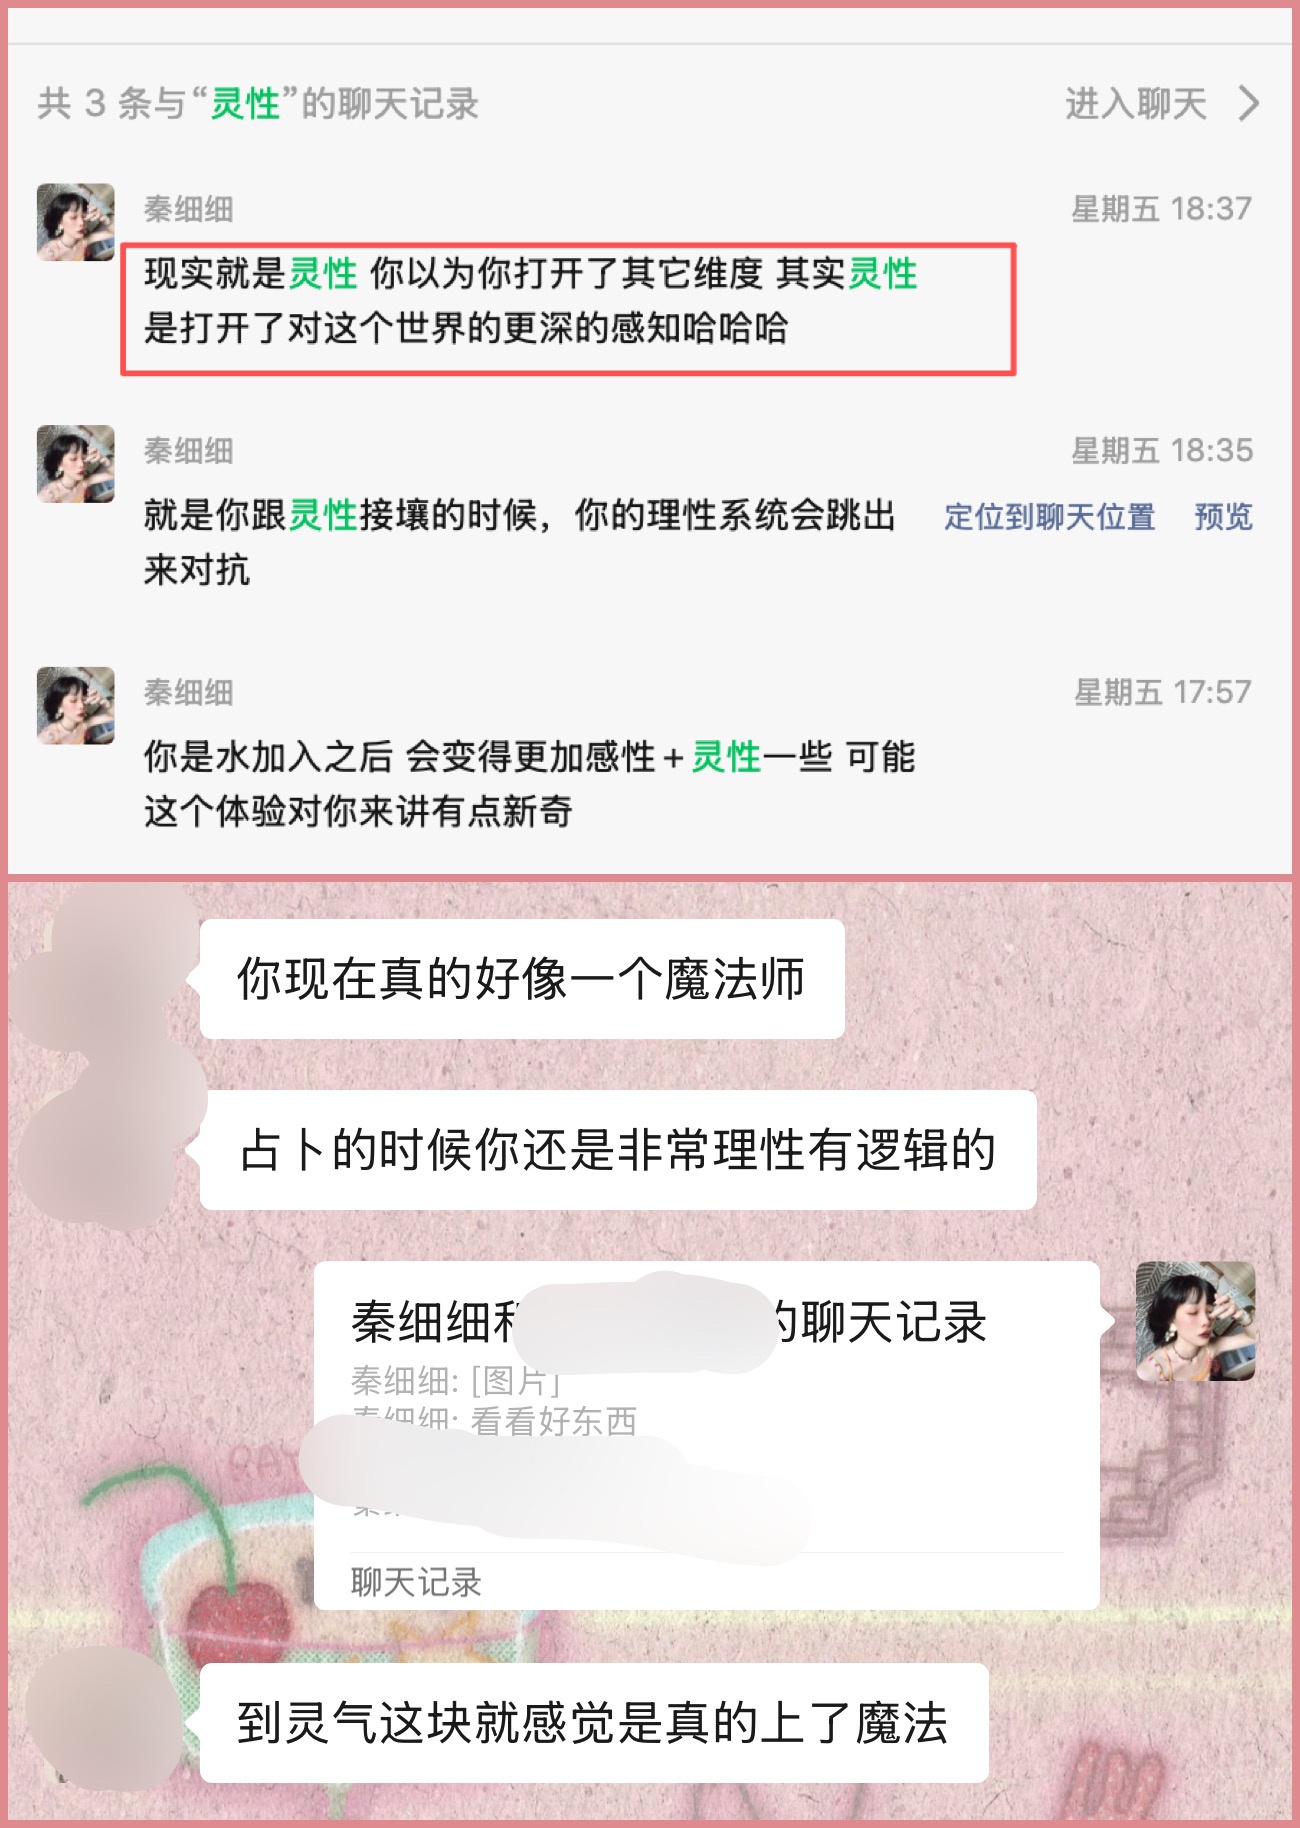Click the timestamp 星期五 18:35
This screenshot has height=1828, width=1300.
point(1162,451)
